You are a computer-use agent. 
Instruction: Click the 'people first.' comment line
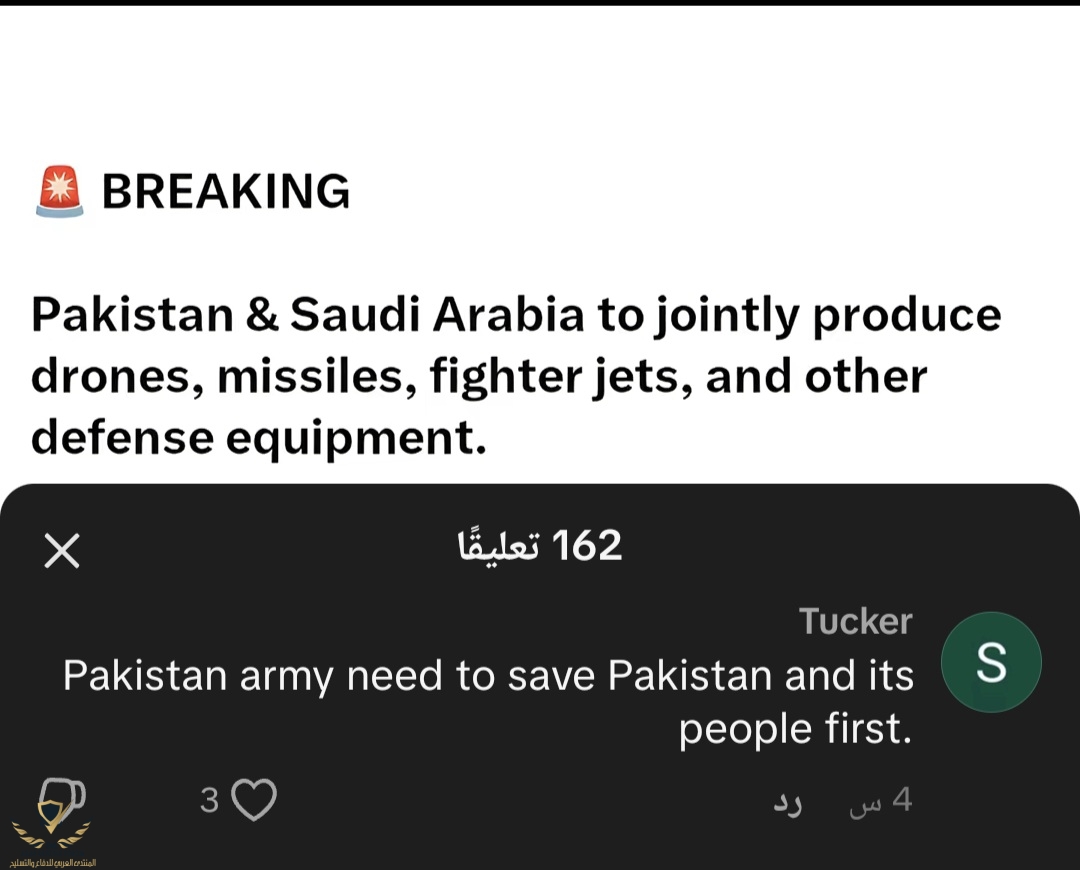pyautogui.click(x=795, y=729)
